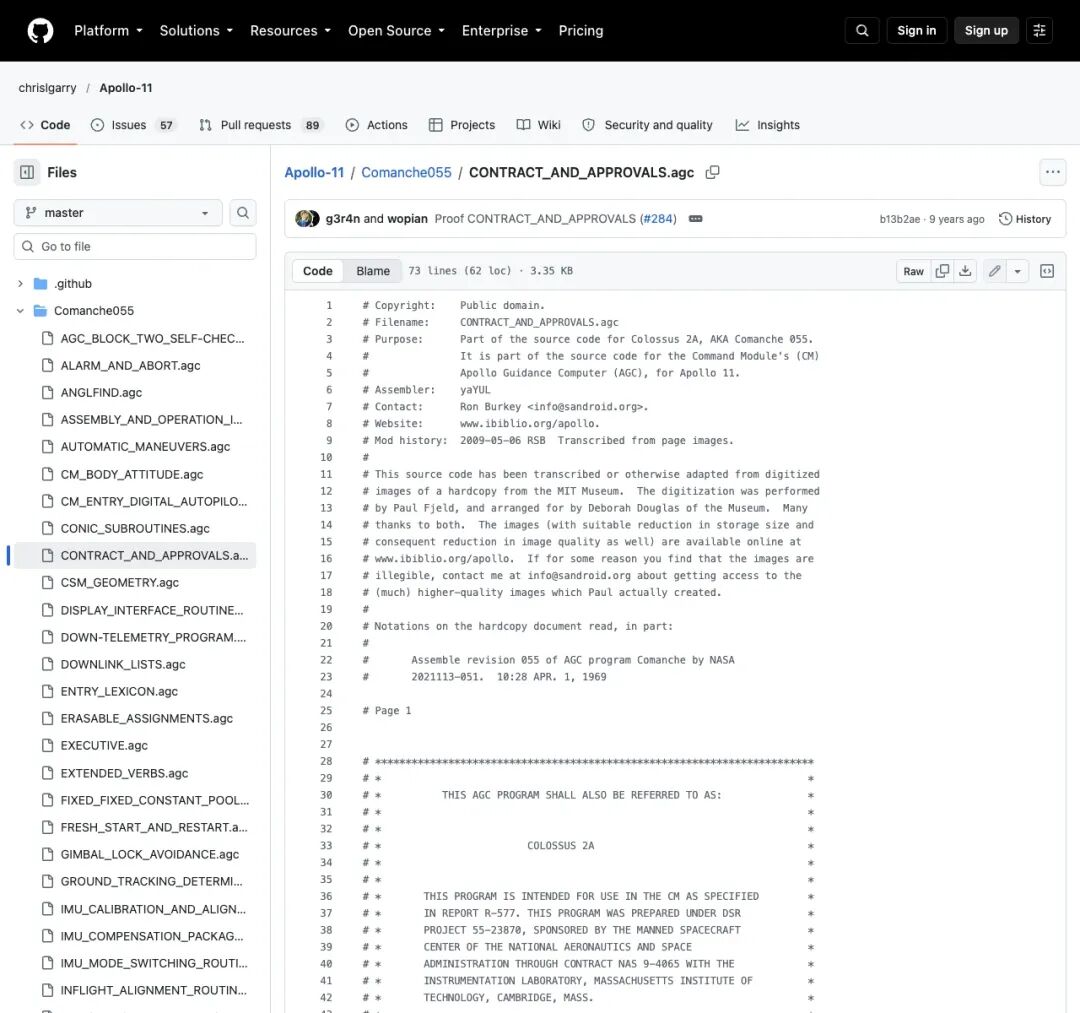Viewport: 1080px width, 1013px height.
Task: Search files magnifier button beside branch
Action: [242, 213]
